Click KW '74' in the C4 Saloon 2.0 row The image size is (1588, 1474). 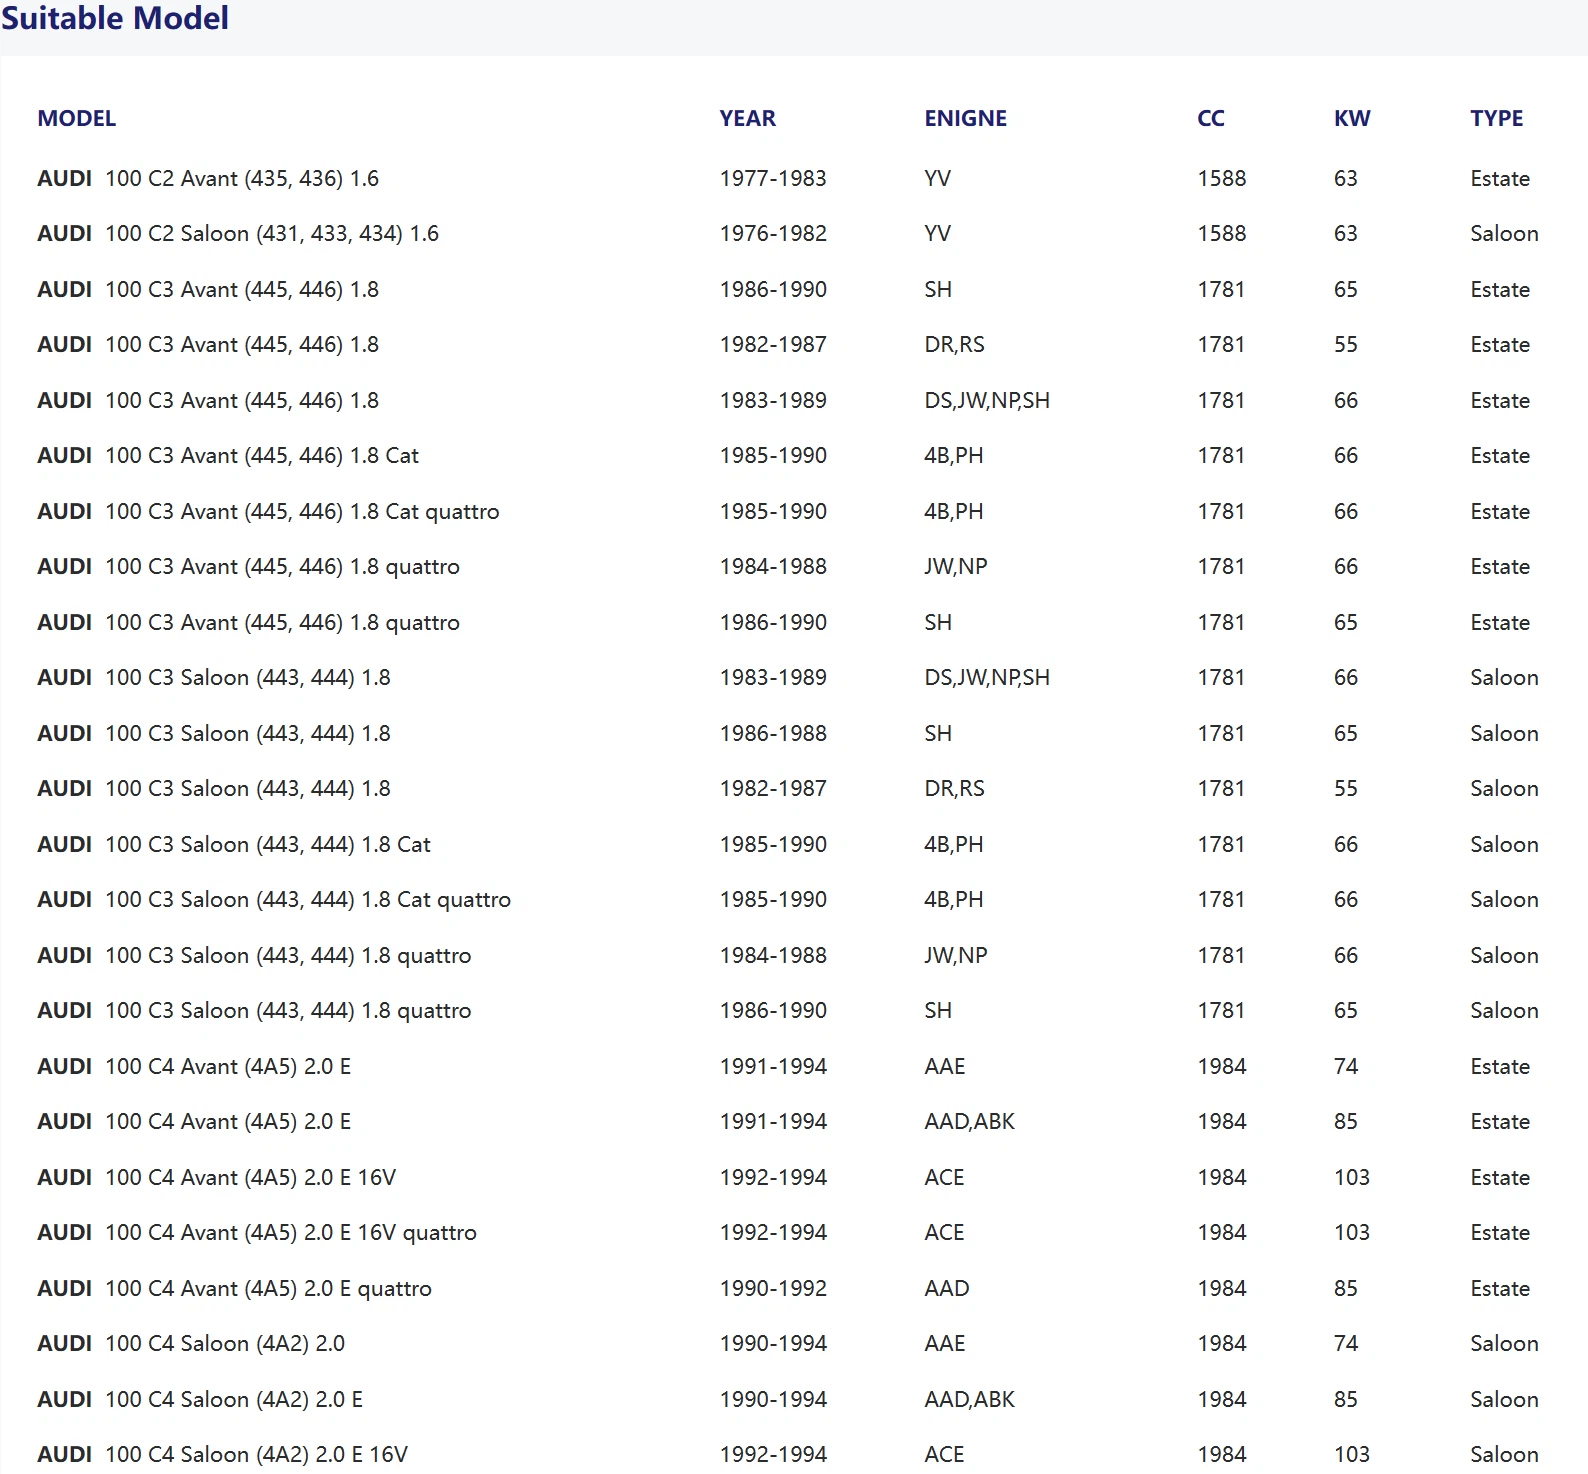(x=1346, y=1343)
